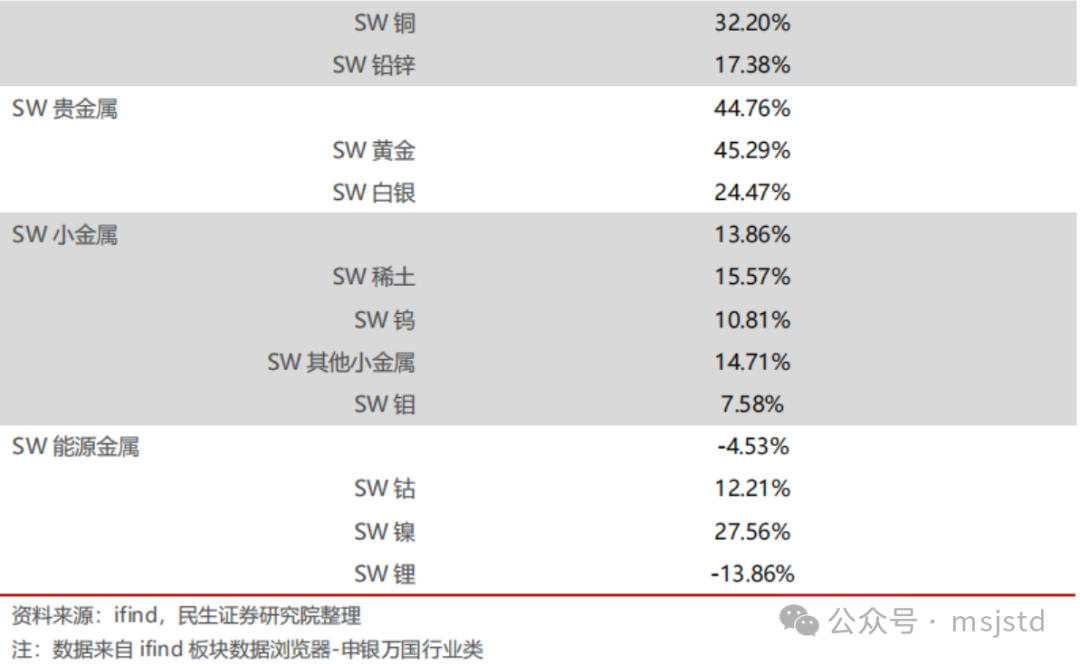Screen dimensions: 1080x664
Task: Select the SW 稀土 row label
Action: click(374, 277)
